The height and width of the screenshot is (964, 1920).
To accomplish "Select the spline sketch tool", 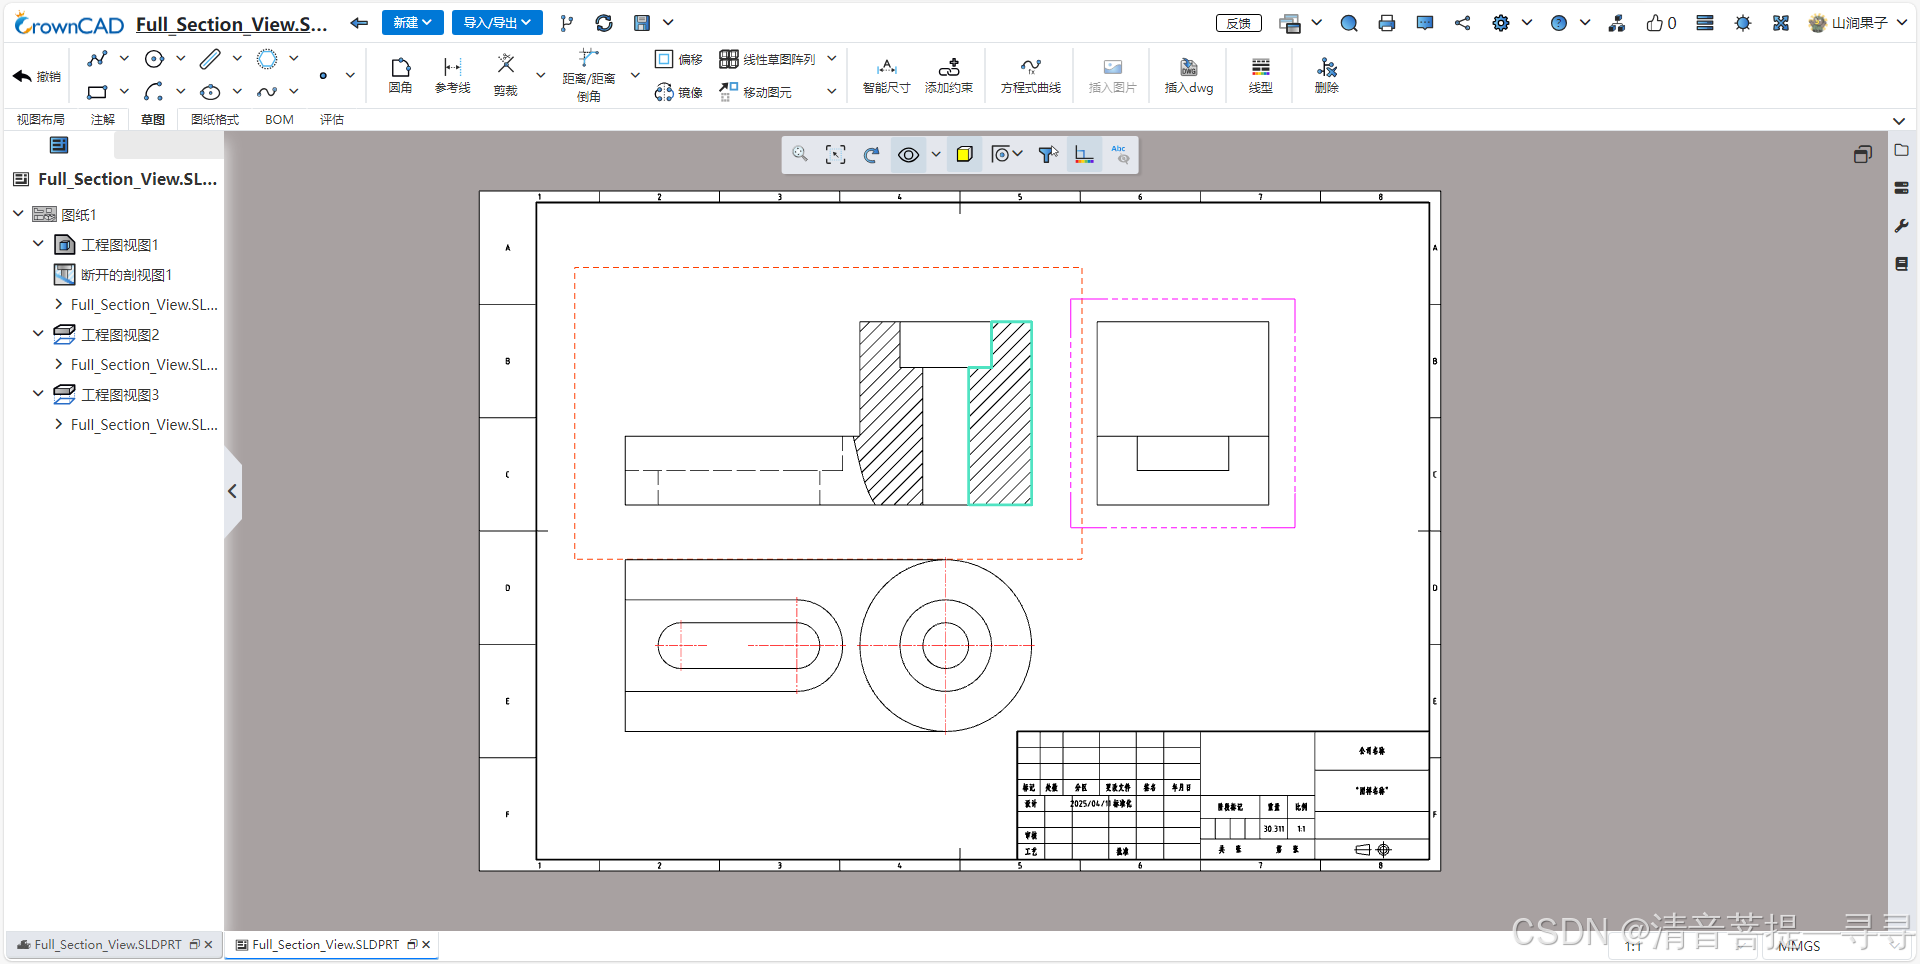I will tap(267, 92).
